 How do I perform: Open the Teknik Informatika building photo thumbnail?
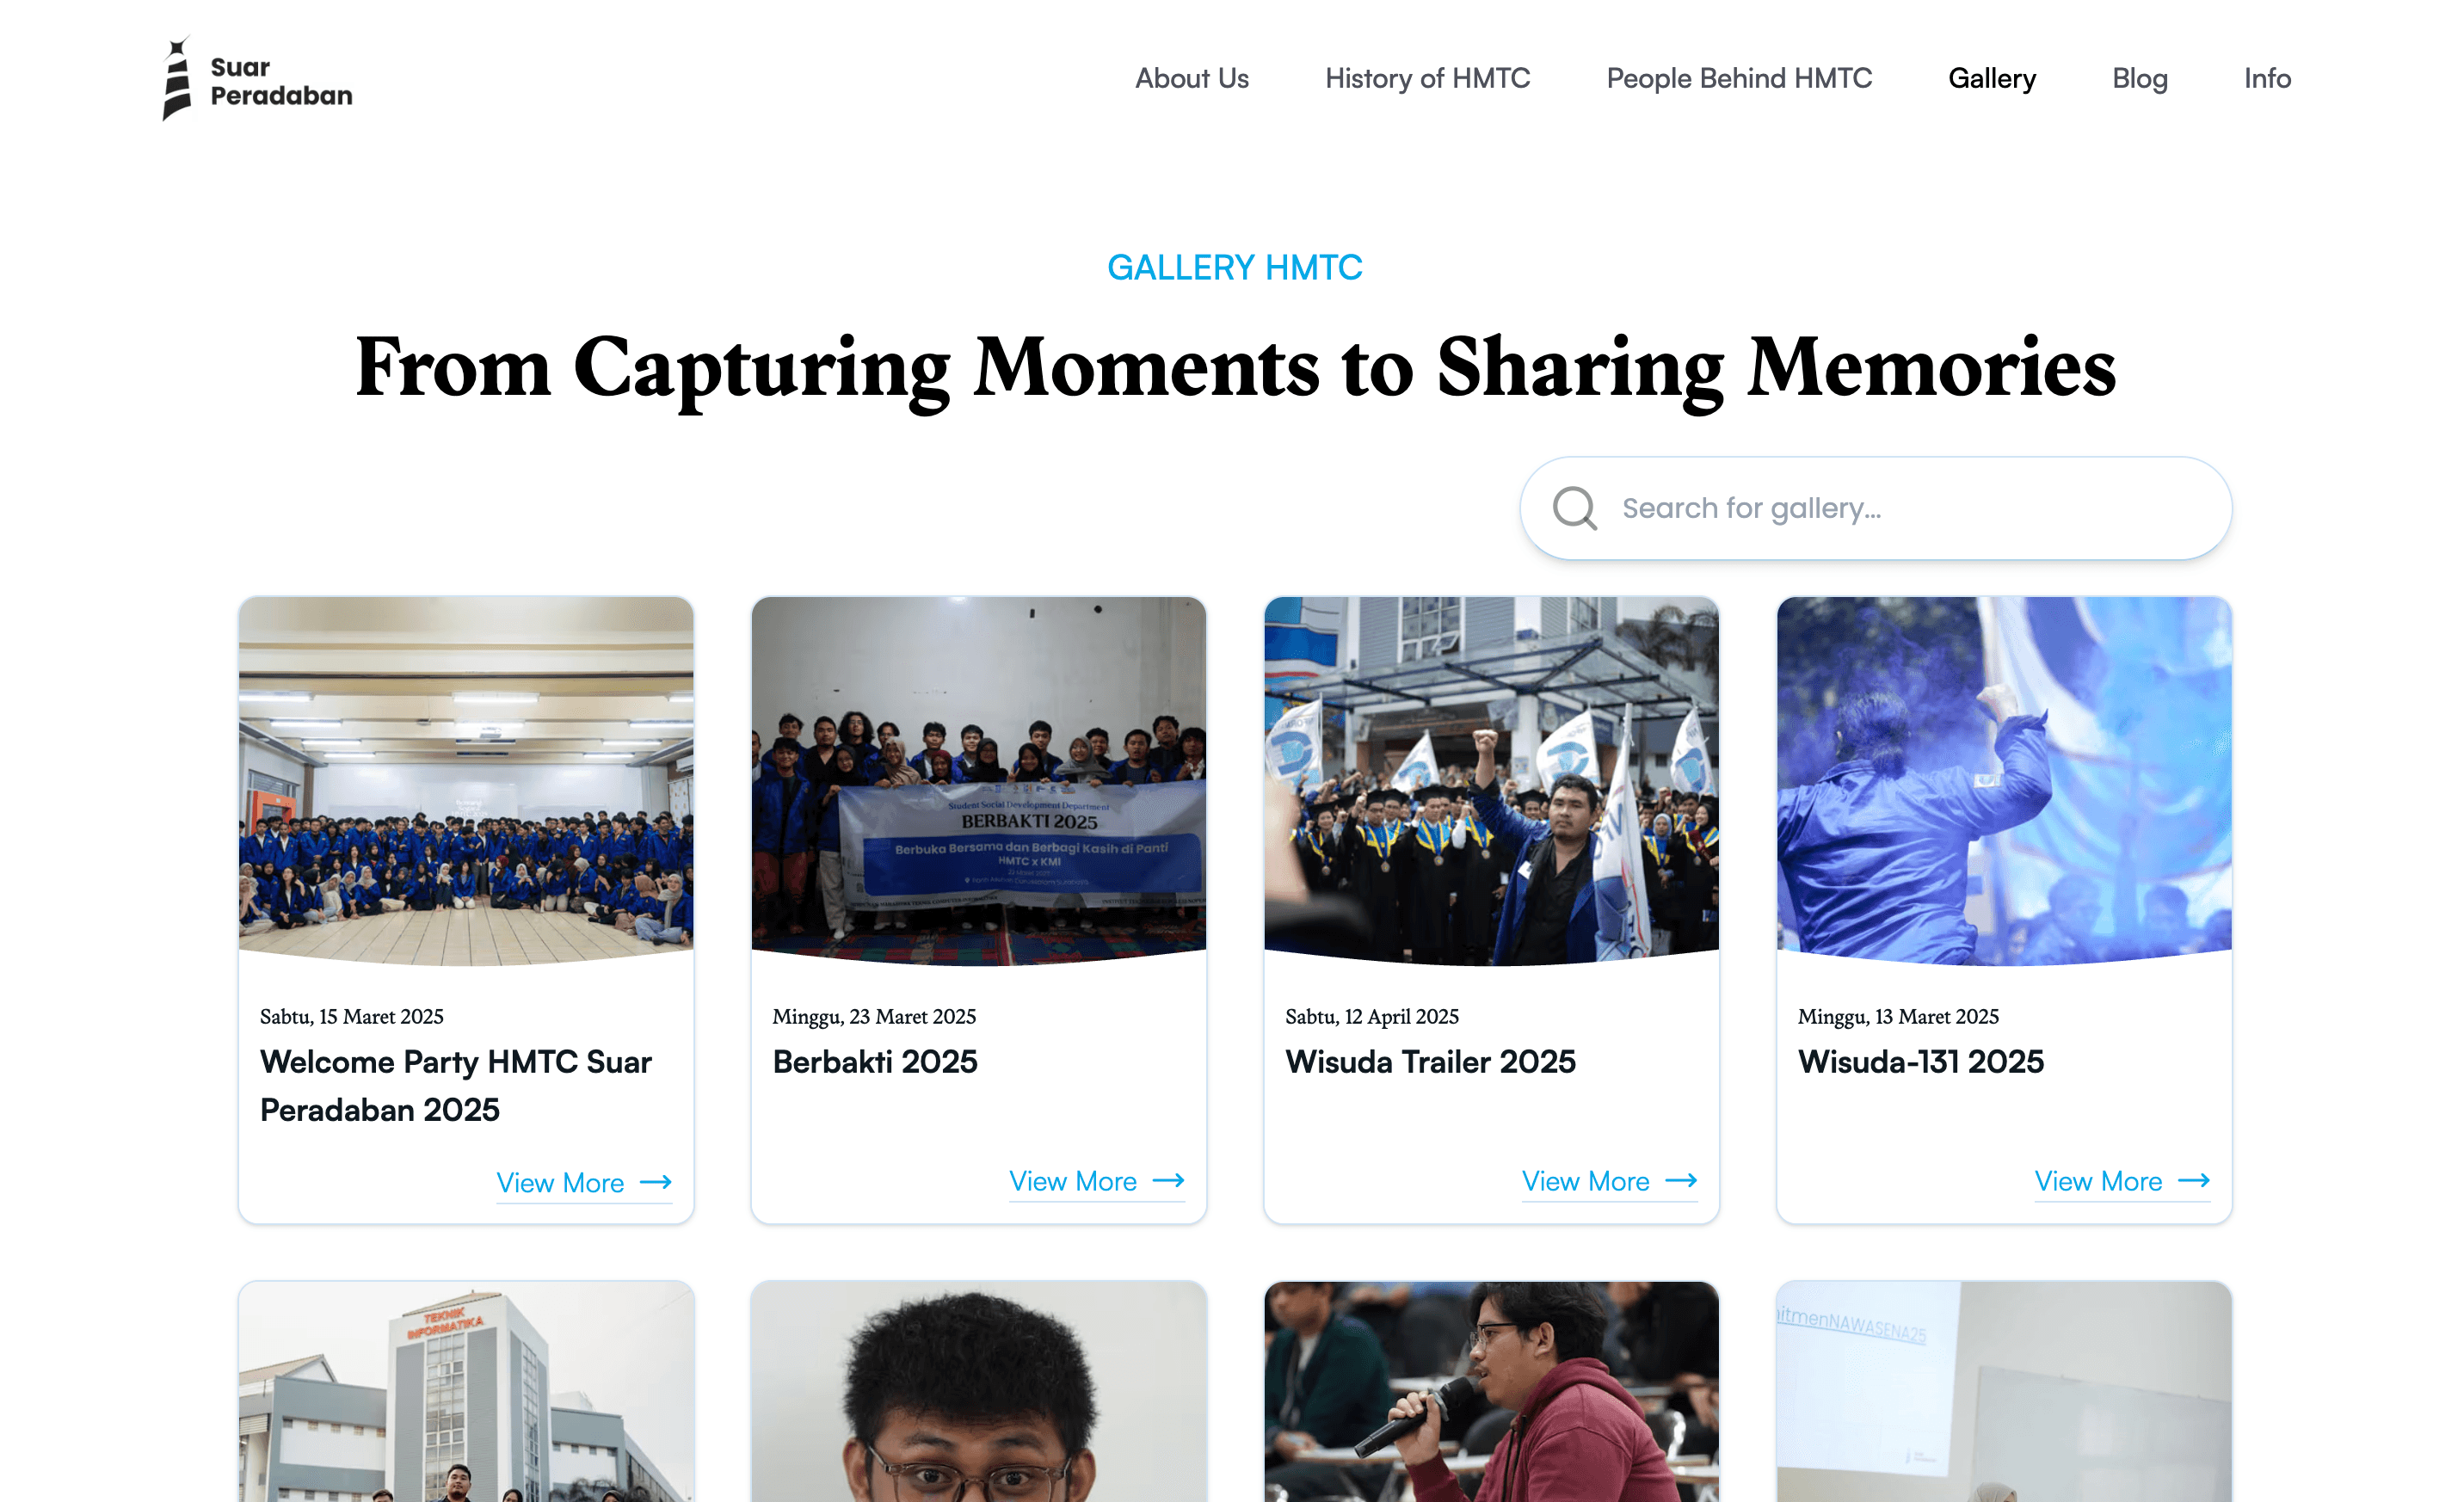point(466,1391)
